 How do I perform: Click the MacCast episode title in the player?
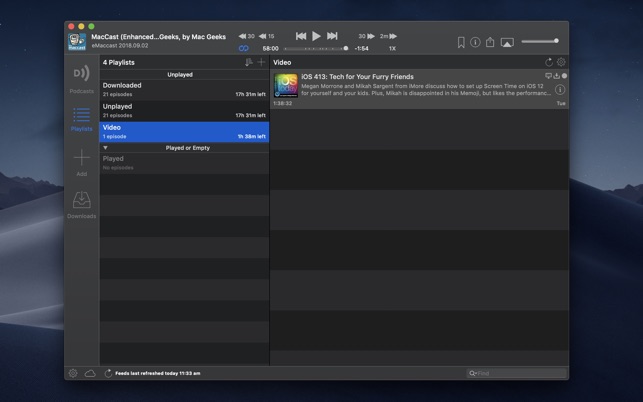158,37
